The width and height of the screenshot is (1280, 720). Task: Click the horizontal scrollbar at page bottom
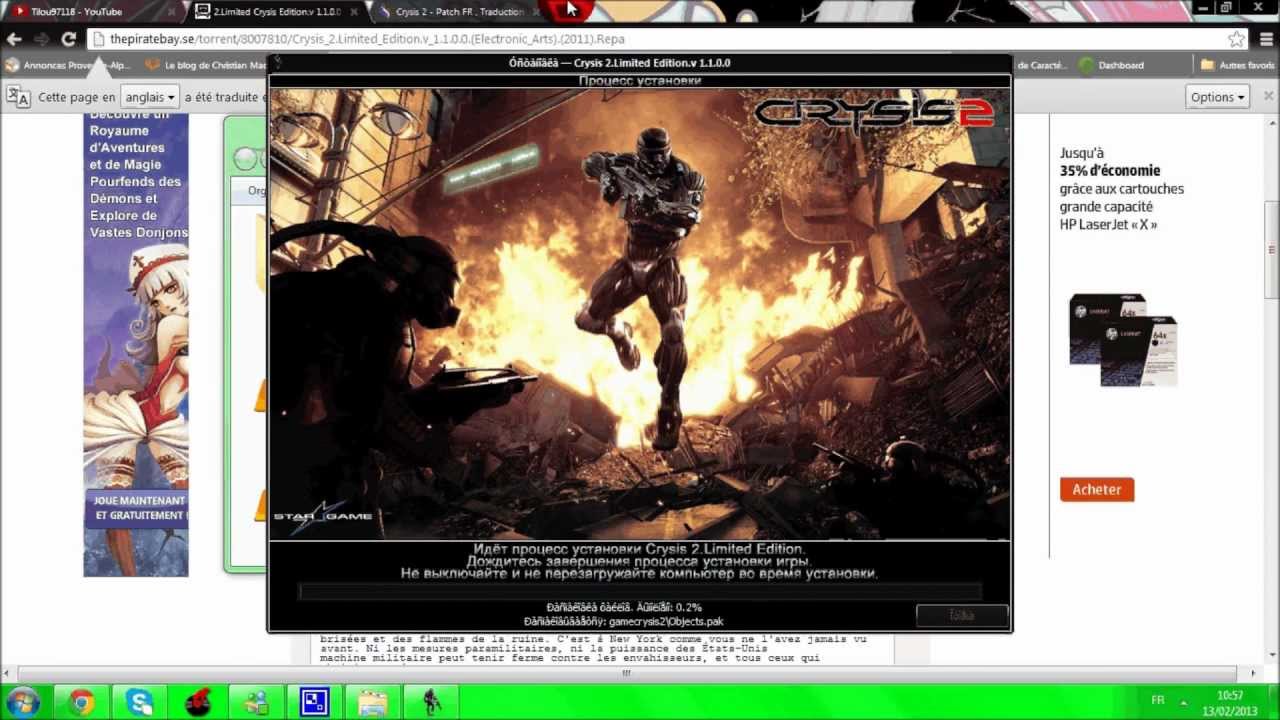pos(628,673)
